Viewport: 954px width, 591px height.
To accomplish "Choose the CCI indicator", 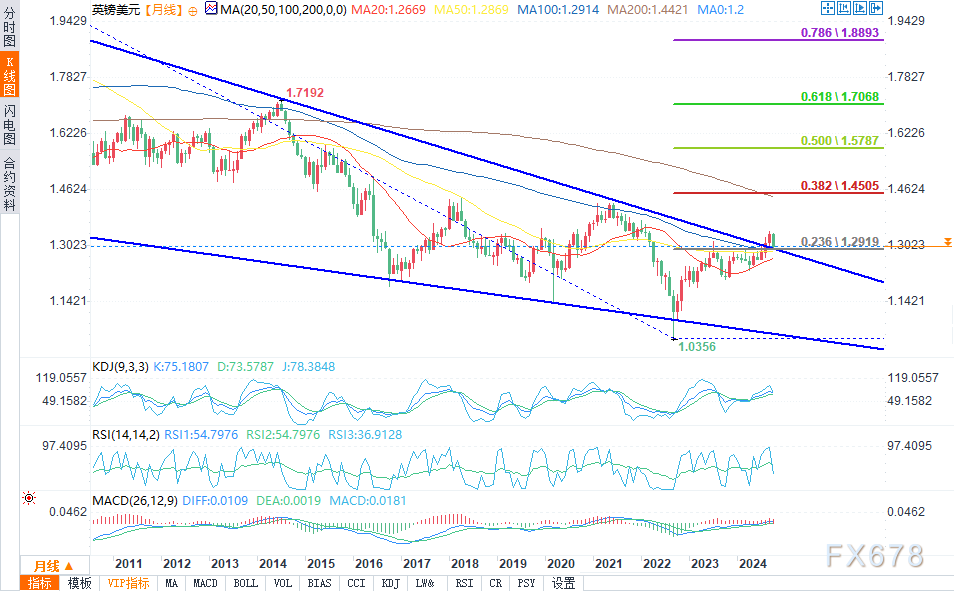I will 356,583.
